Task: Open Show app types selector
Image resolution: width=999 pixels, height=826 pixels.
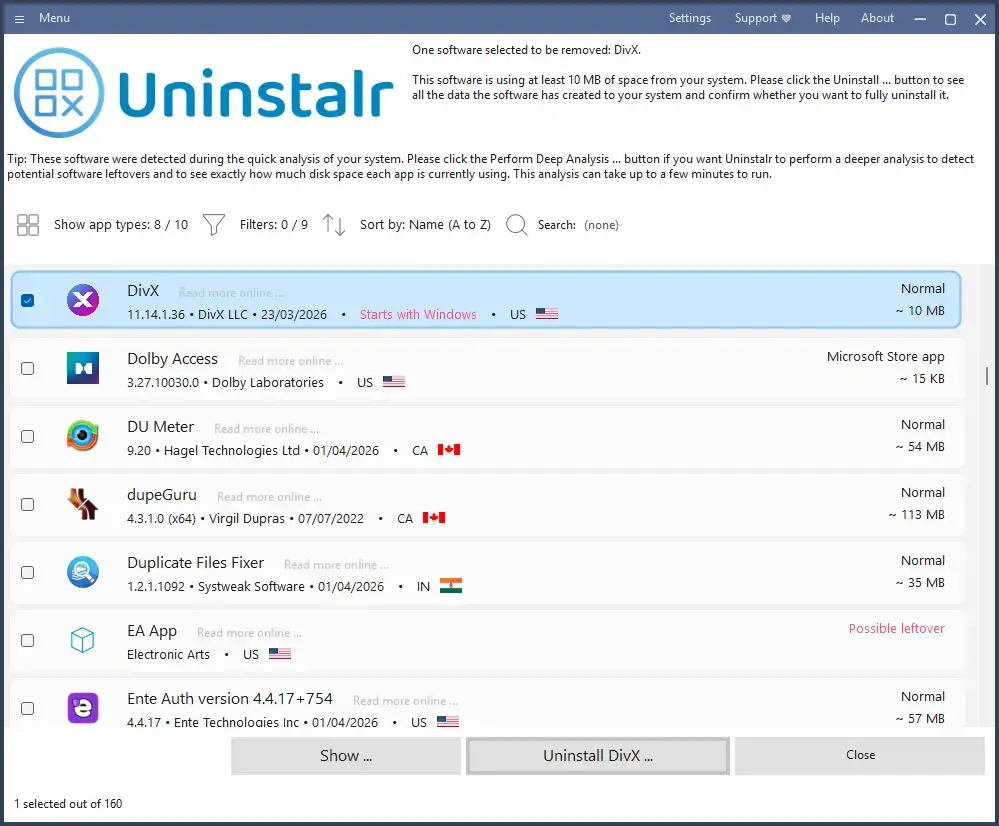Action: coord(121,224)
